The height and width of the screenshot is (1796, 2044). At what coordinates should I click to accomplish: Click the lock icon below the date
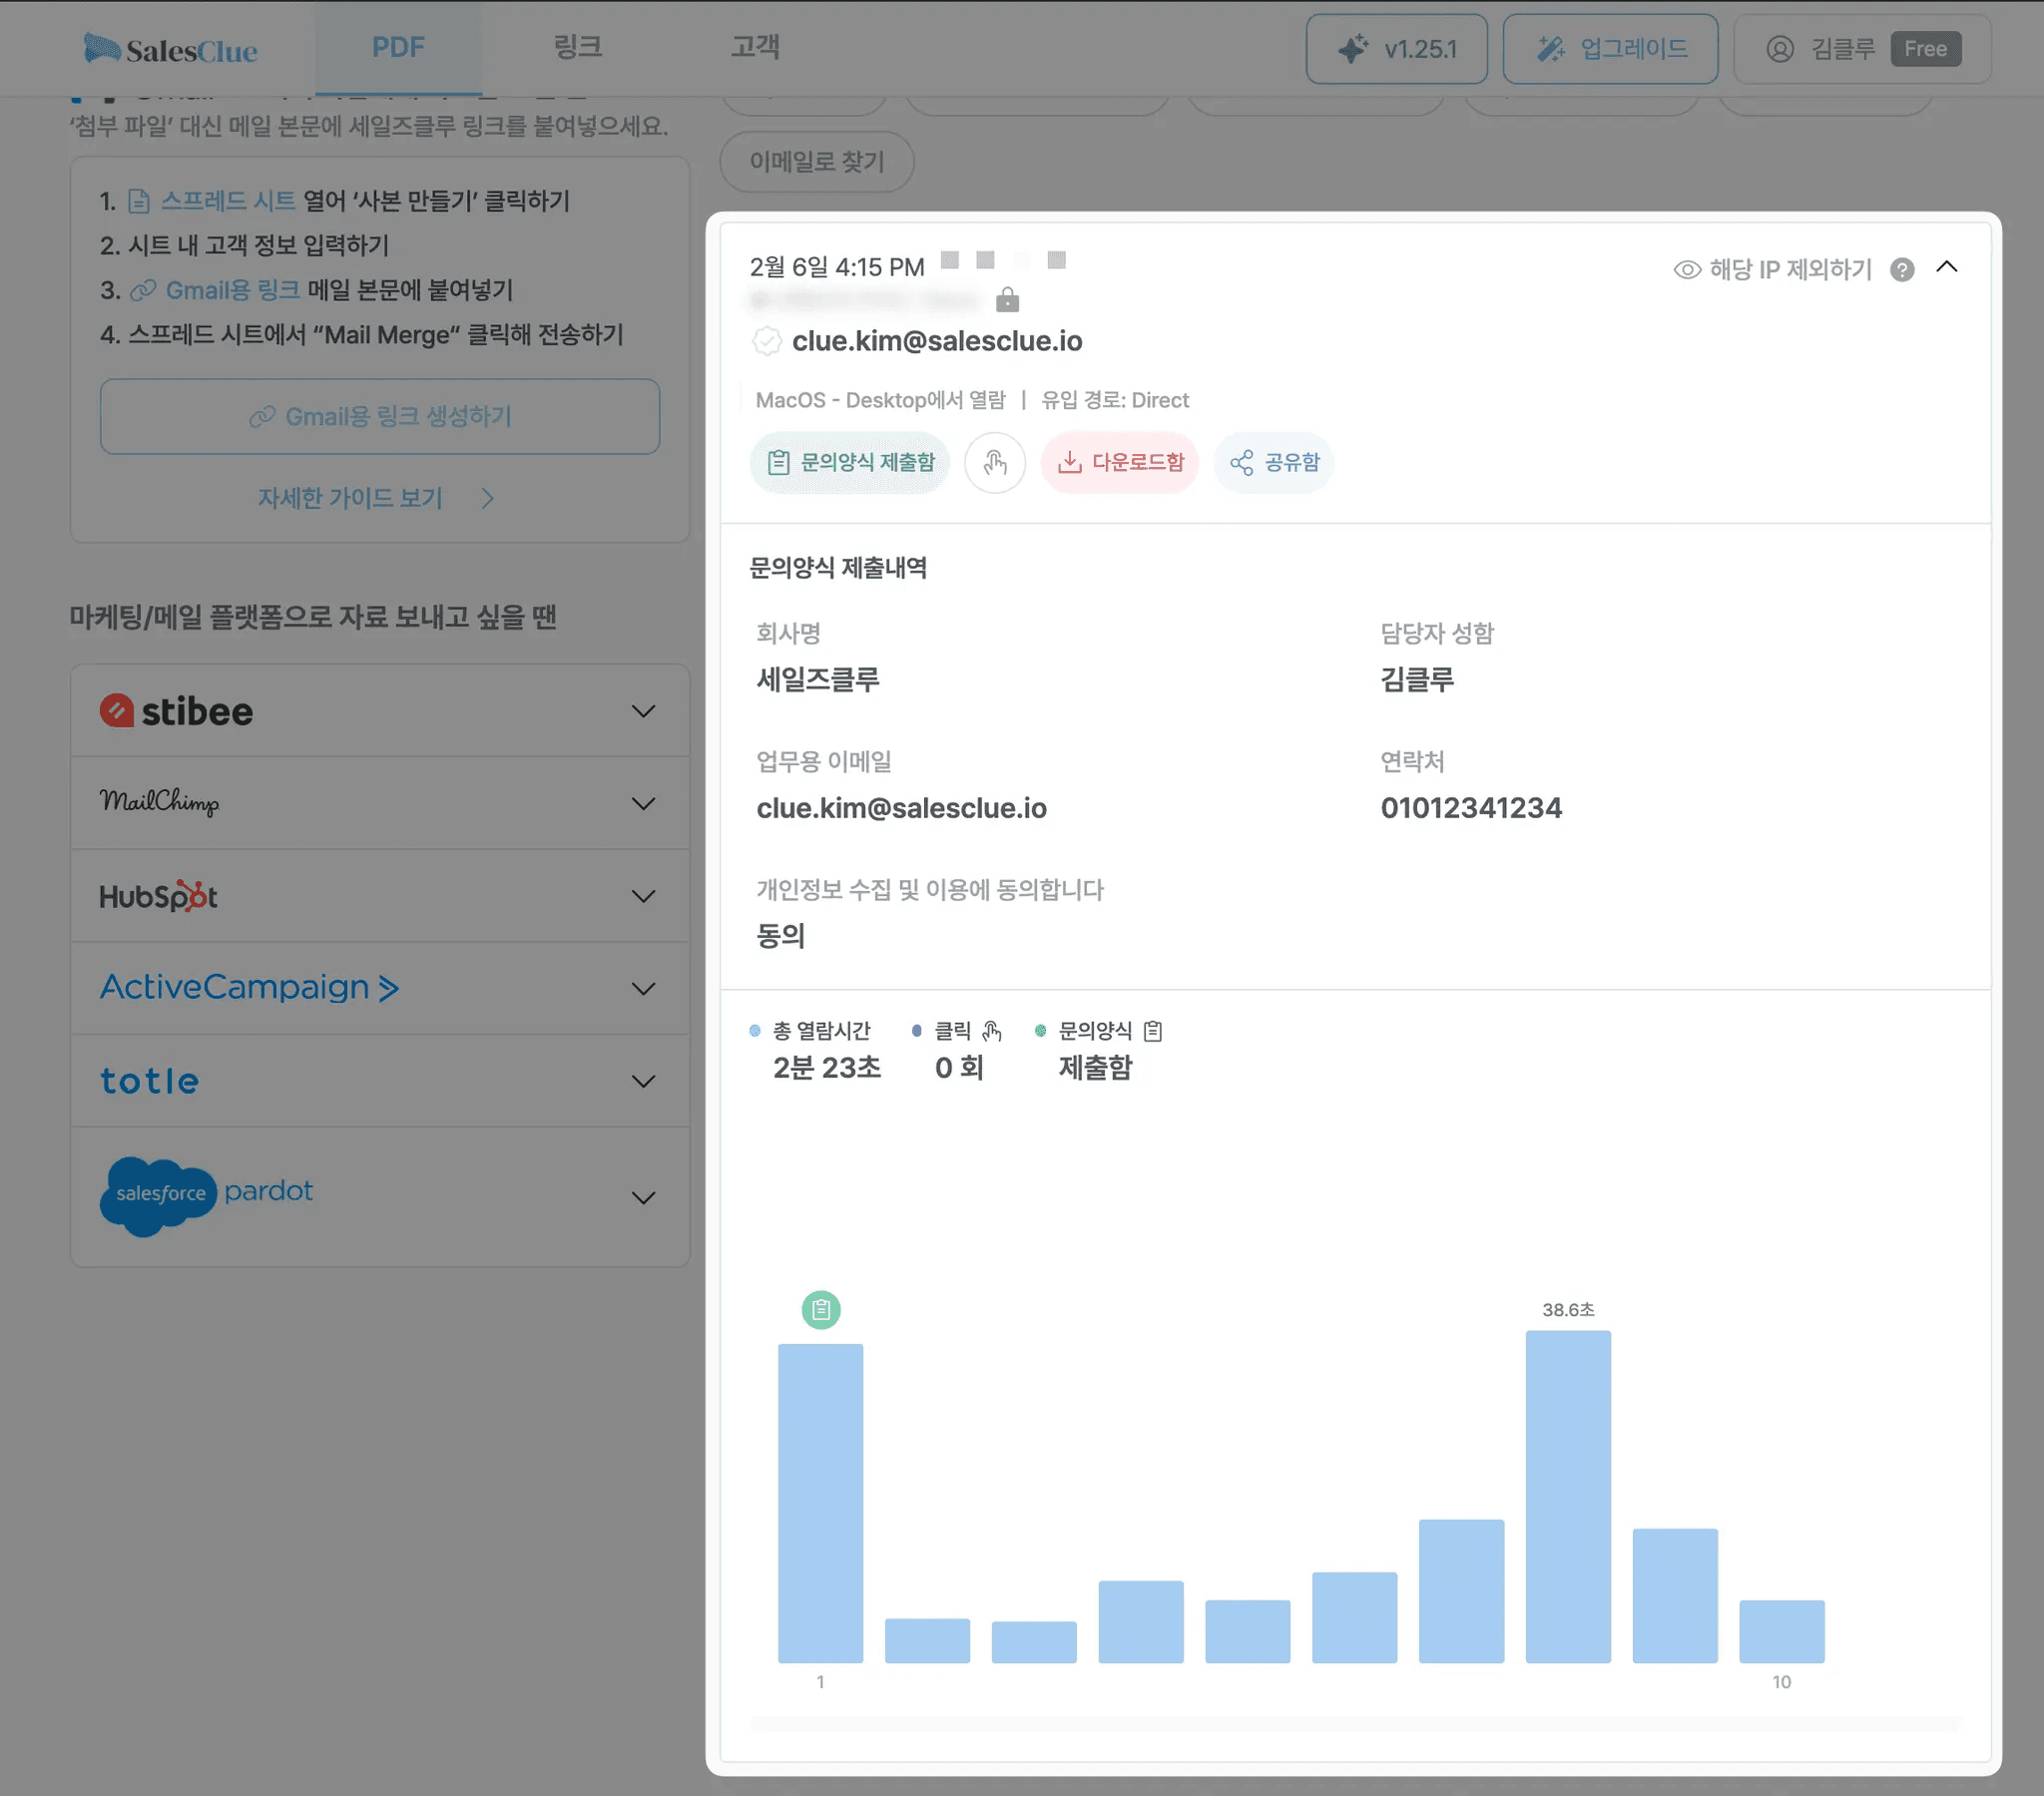coord(1009,299)
